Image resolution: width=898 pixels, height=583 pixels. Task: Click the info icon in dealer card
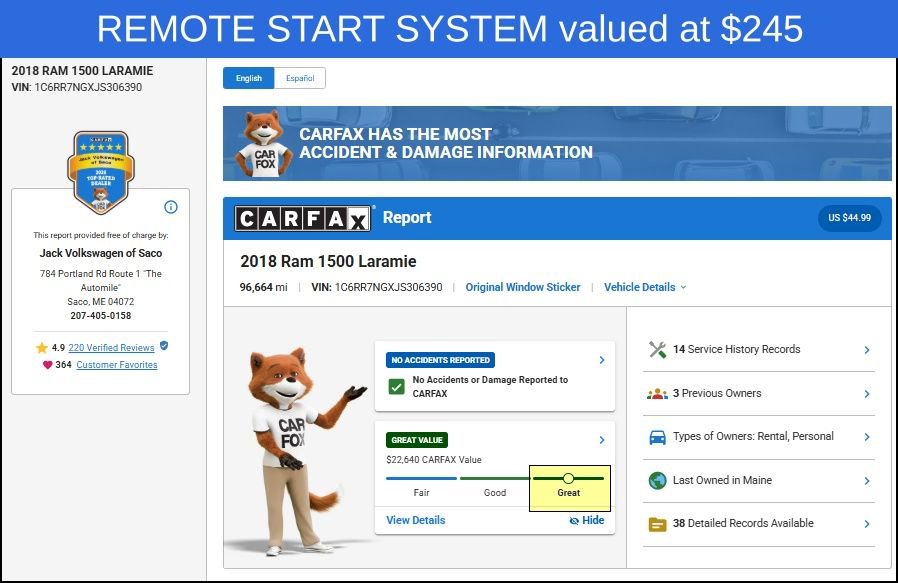pos(171,207)
